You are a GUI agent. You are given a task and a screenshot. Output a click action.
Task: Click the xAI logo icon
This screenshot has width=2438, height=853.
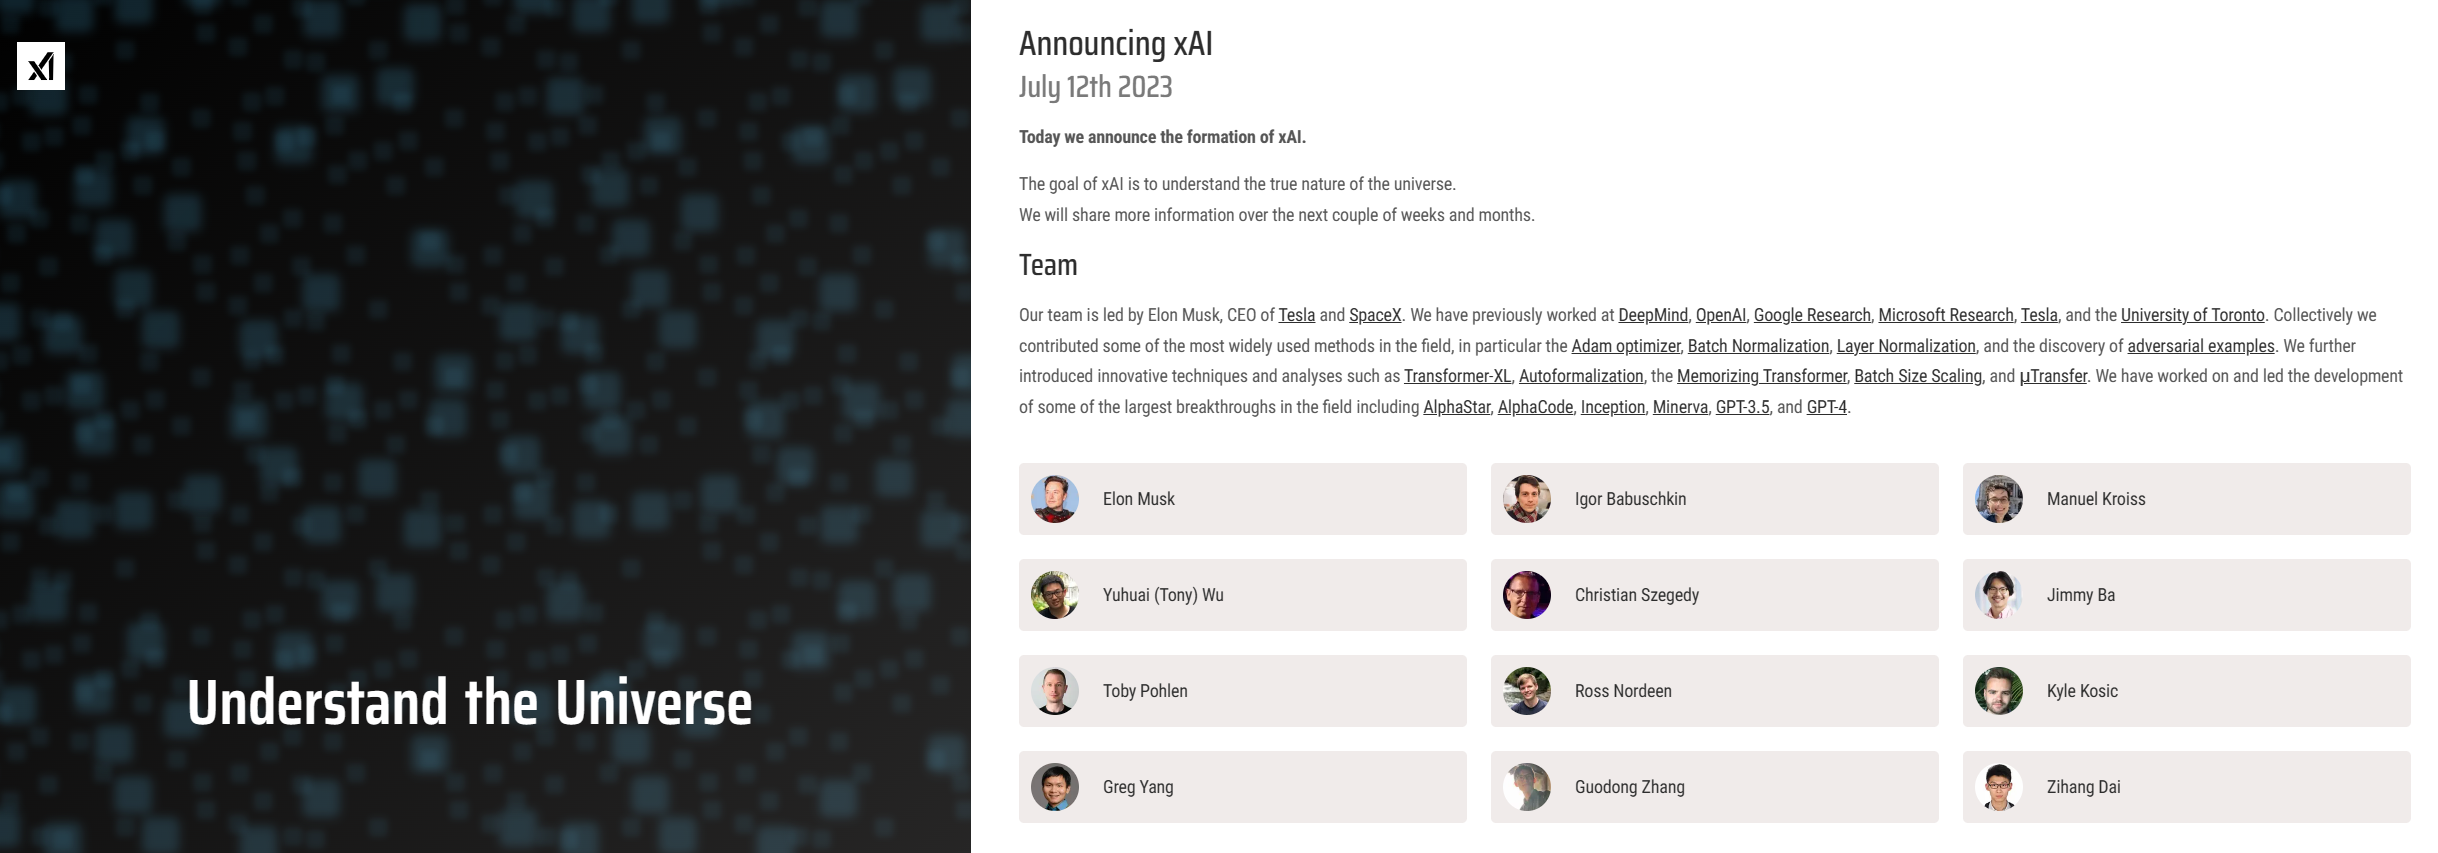coord(41,66)
